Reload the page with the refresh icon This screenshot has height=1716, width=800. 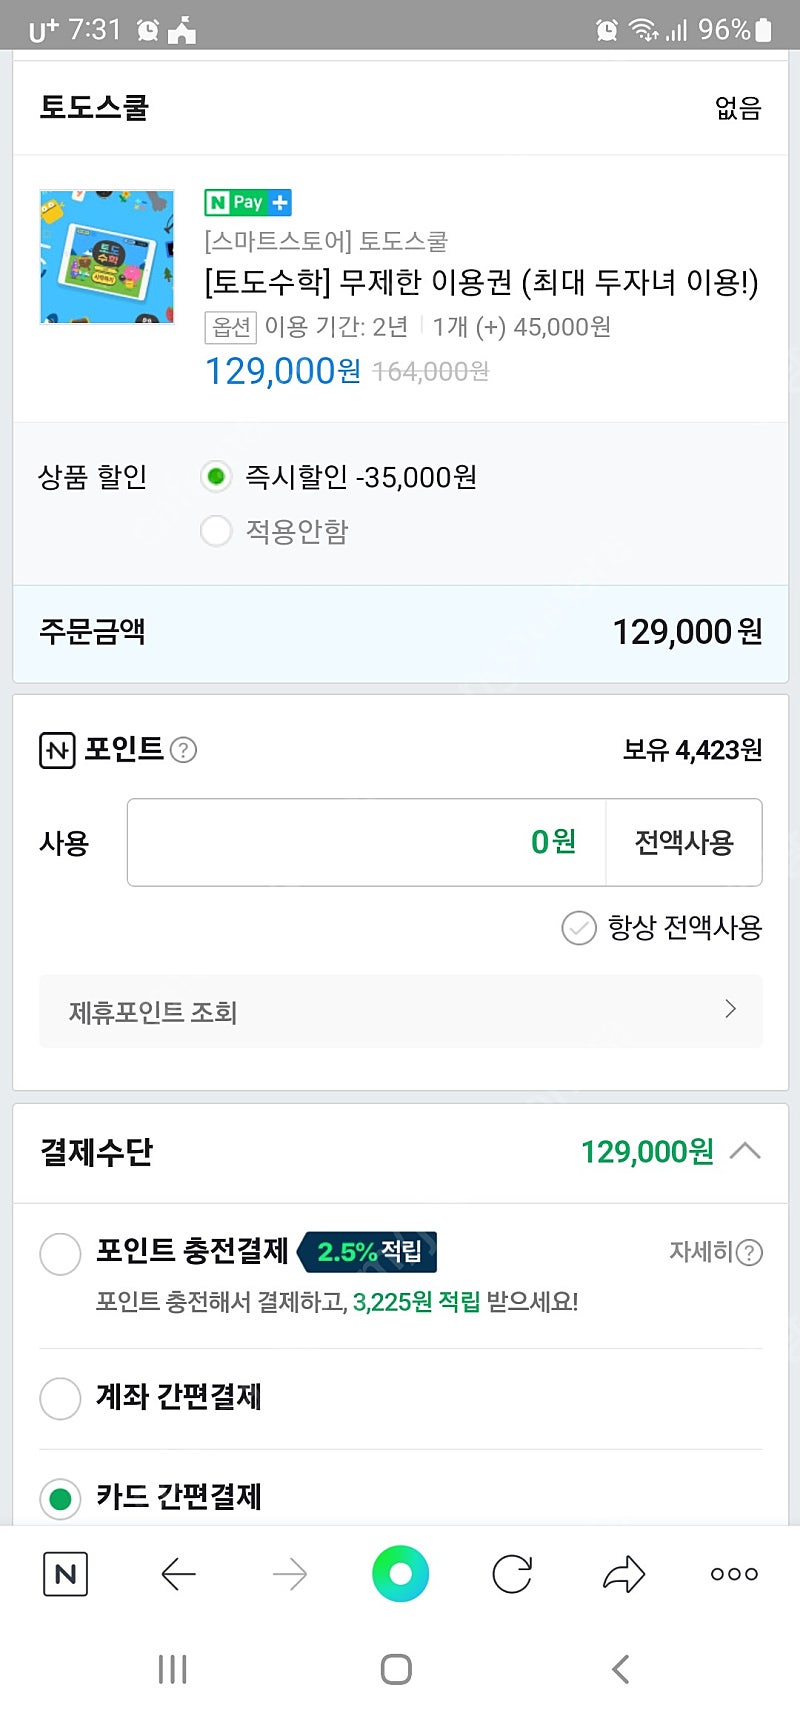pyautogui.click(x=512, y=1574)
